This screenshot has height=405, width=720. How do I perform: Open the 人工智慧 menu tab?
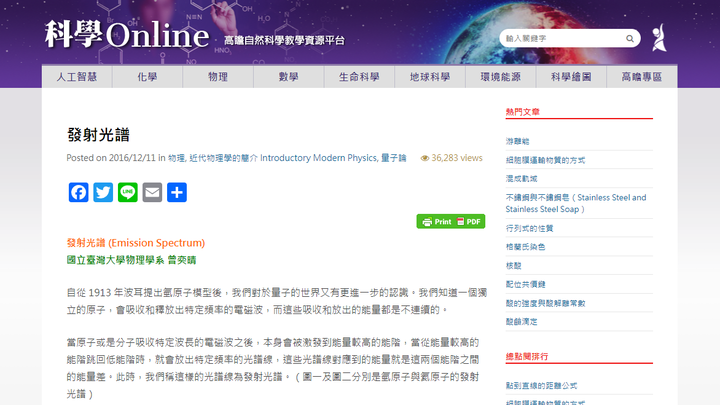point(77,77)
